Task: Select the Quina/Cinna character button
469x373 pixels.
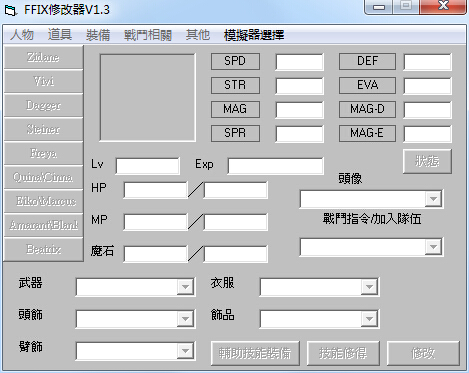Action: (x=43, y=177)
